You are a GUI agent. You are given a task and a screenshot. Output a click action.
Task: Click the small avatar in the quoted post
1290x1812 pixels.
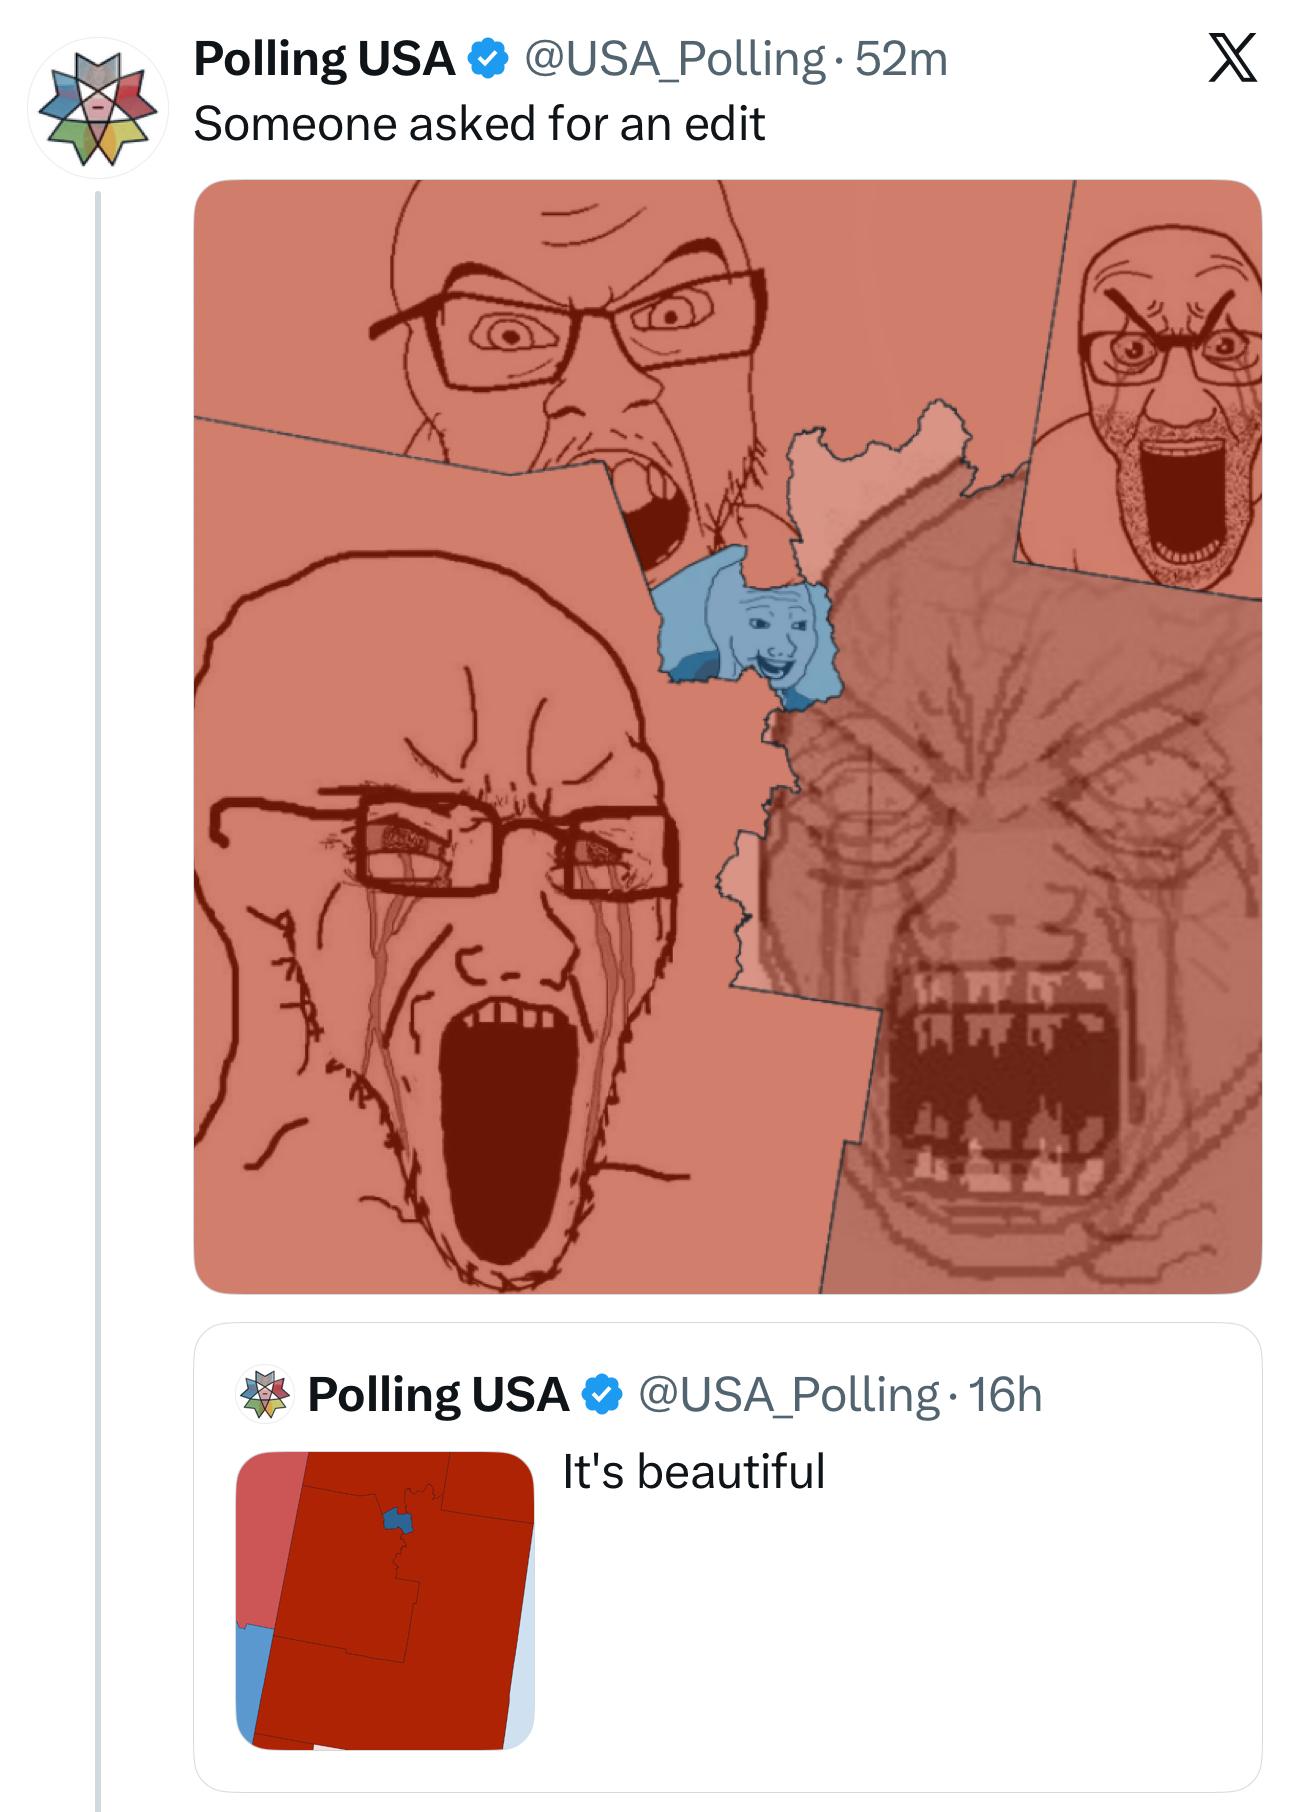click(263, 1394)
